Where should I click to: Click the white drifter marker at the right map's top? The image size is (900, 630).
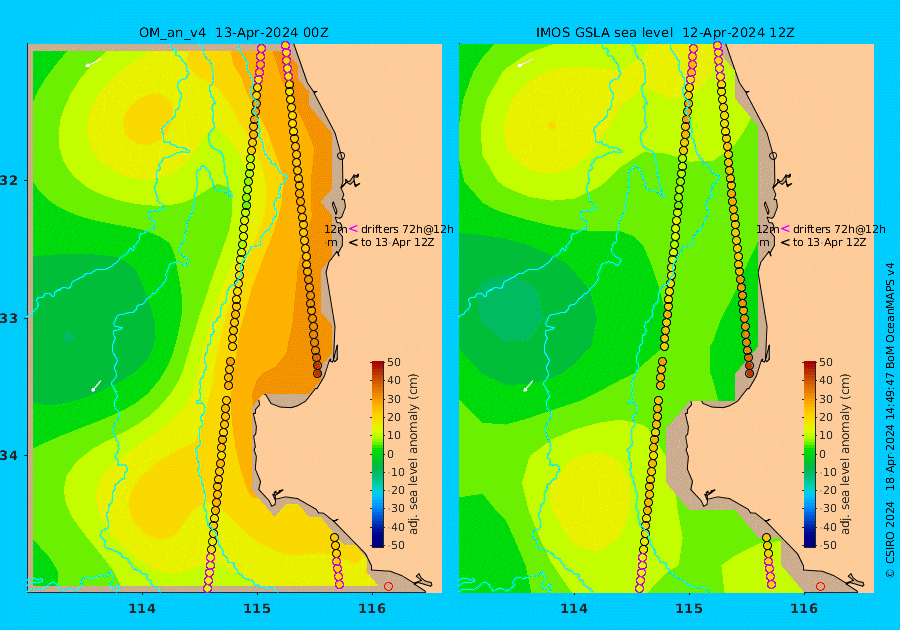[525, 63]
